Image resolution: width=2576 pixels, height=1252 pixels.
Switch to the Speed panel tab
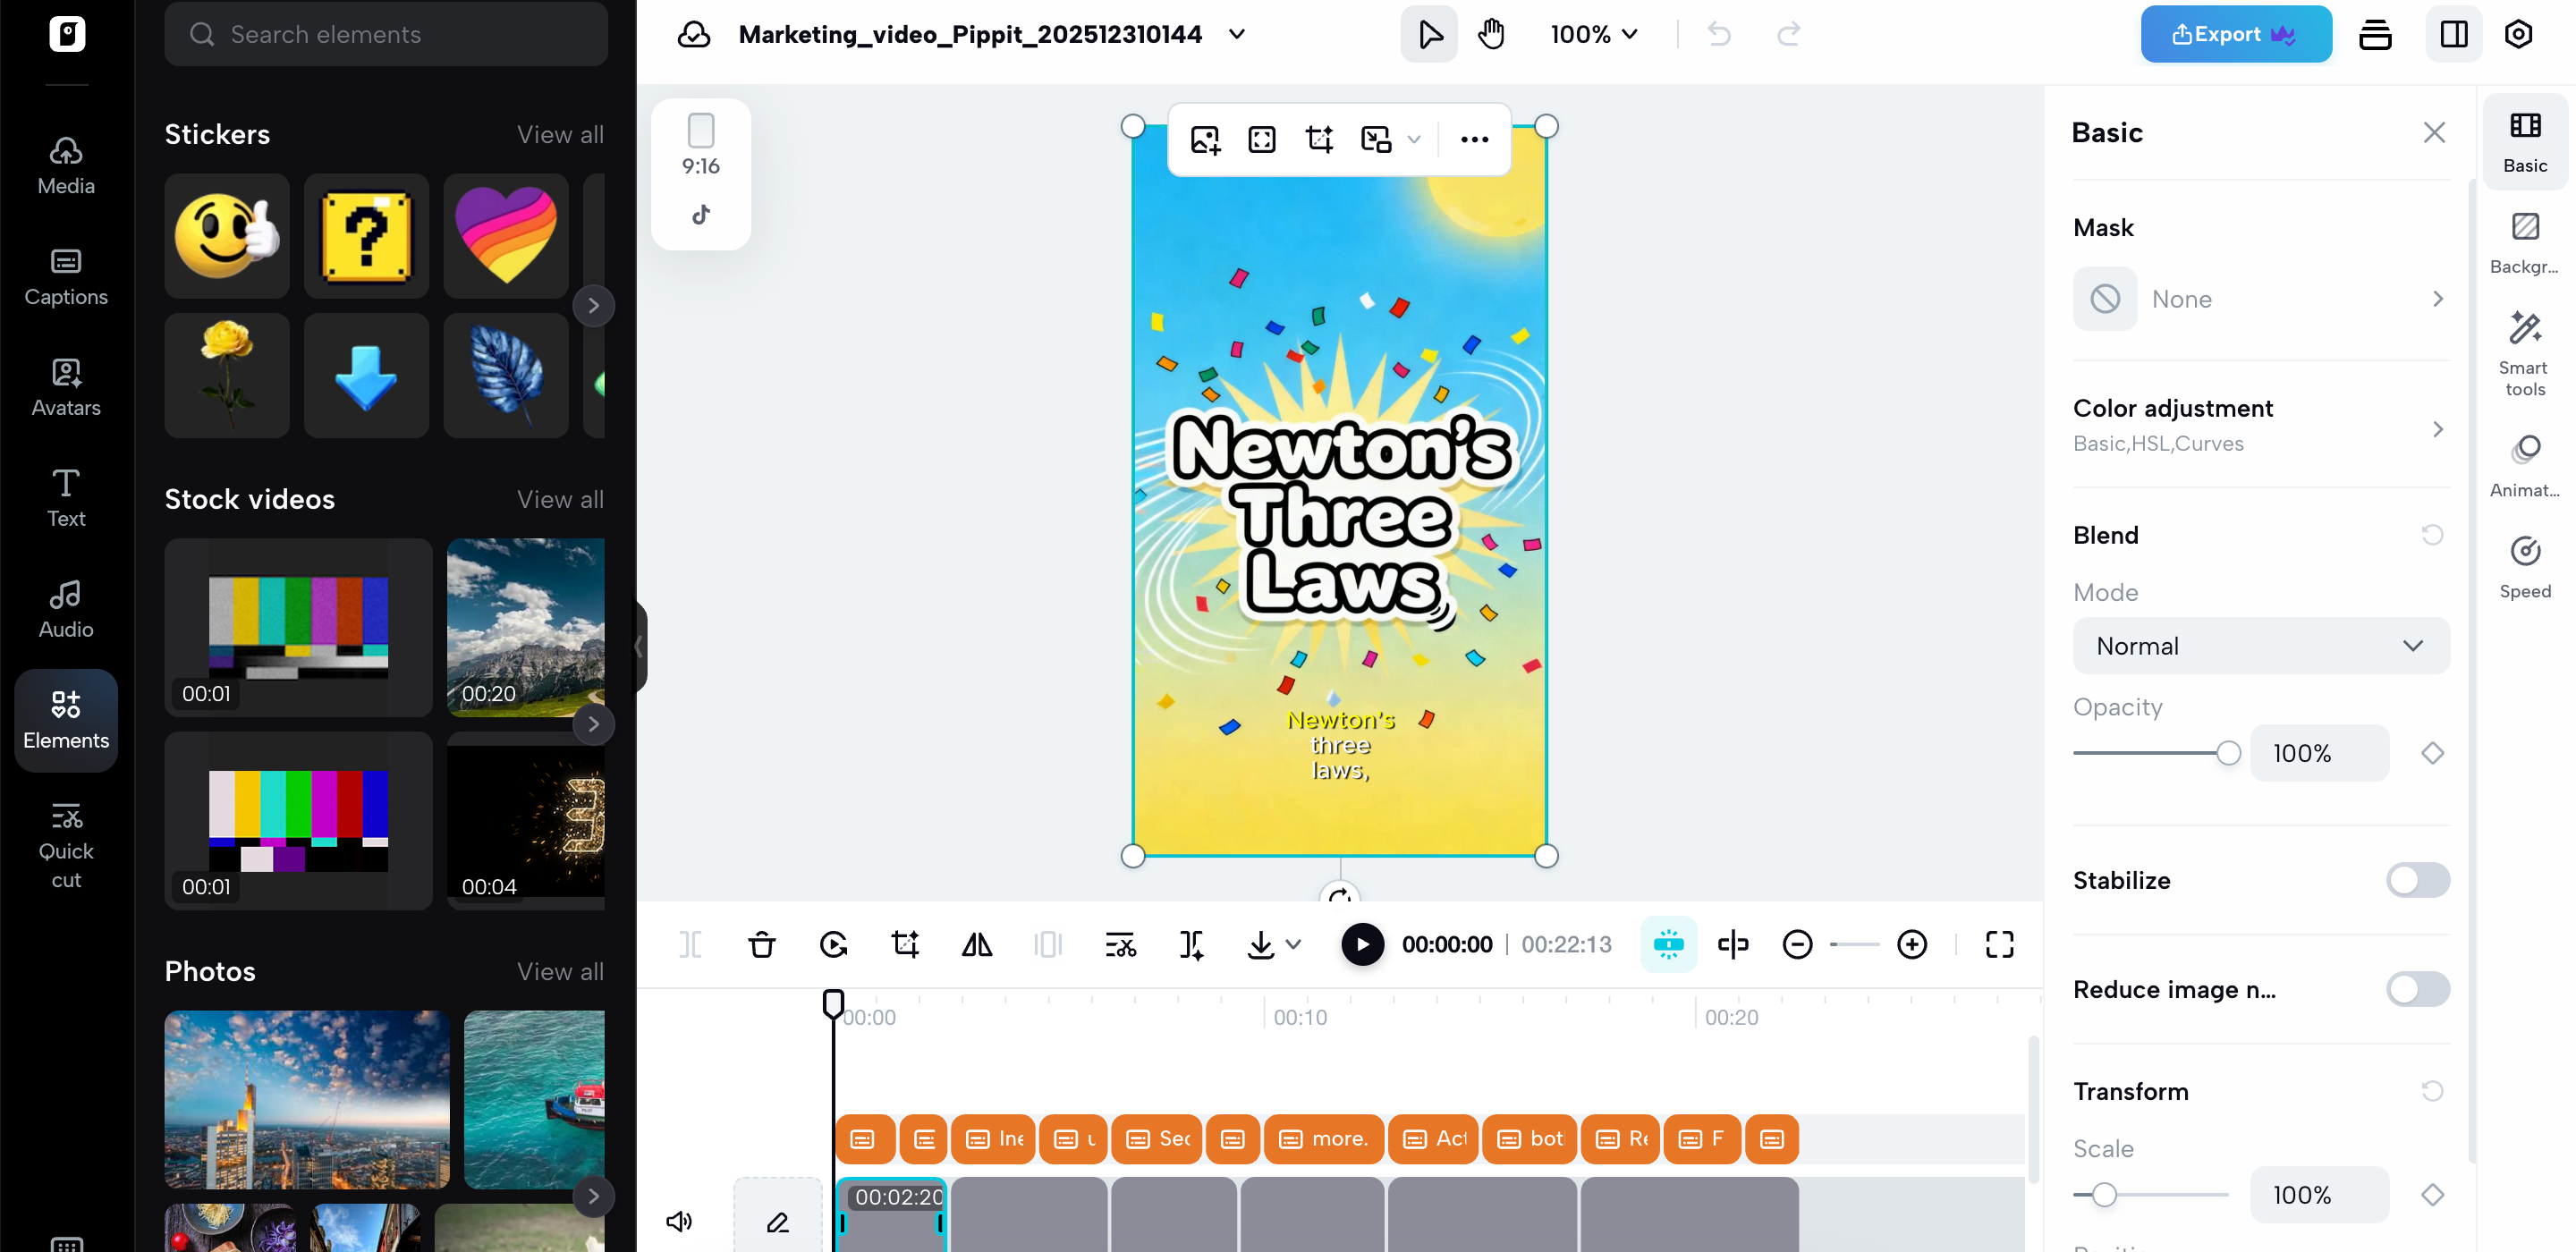2524,565
